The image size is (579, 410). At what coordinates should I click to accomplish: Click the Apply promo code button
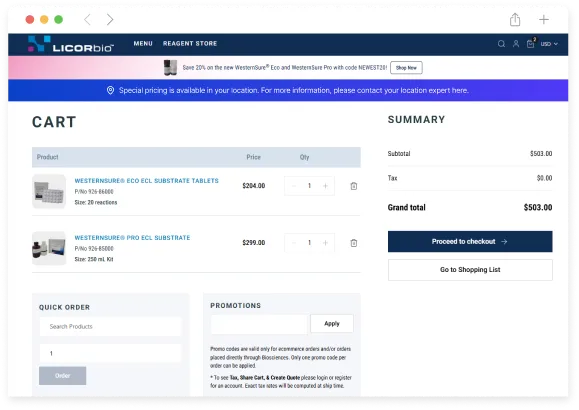click(332, 324)
